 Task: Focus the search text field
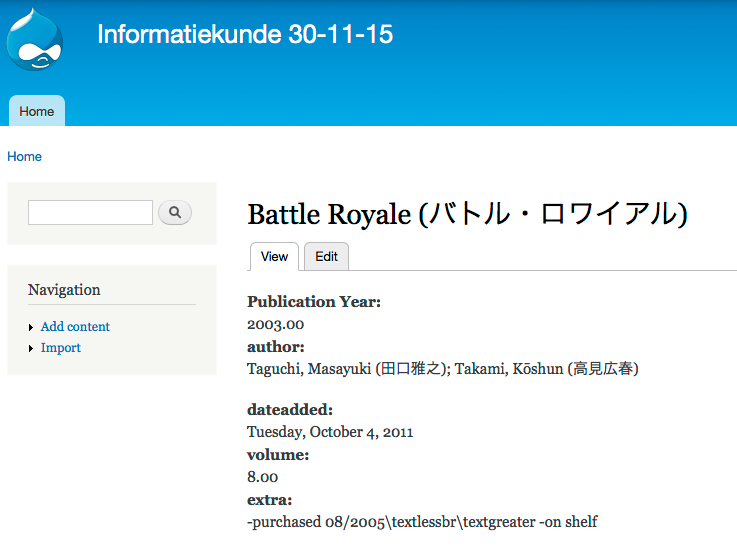pyautogui.click(x=90, y=212)
